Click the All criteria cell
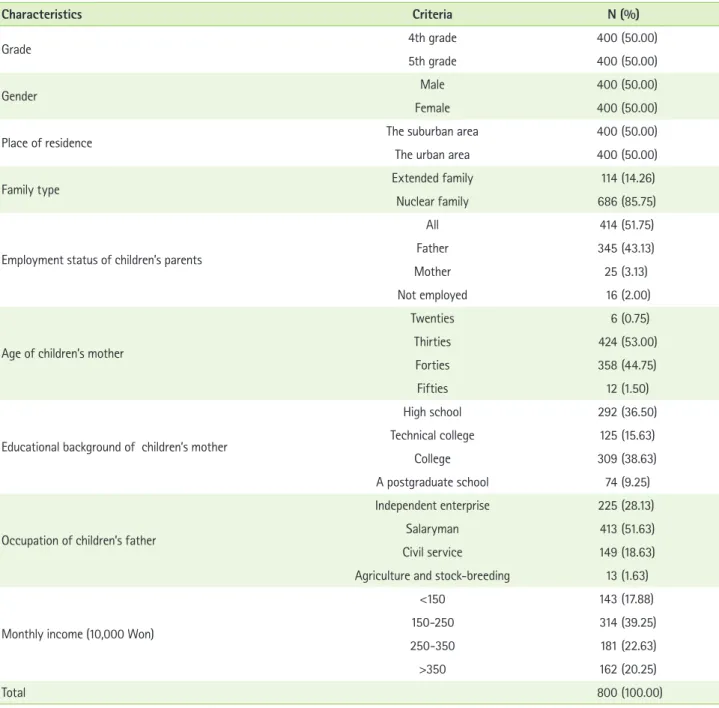Viewport: 719px width, 708px height. tap(432, 225)
